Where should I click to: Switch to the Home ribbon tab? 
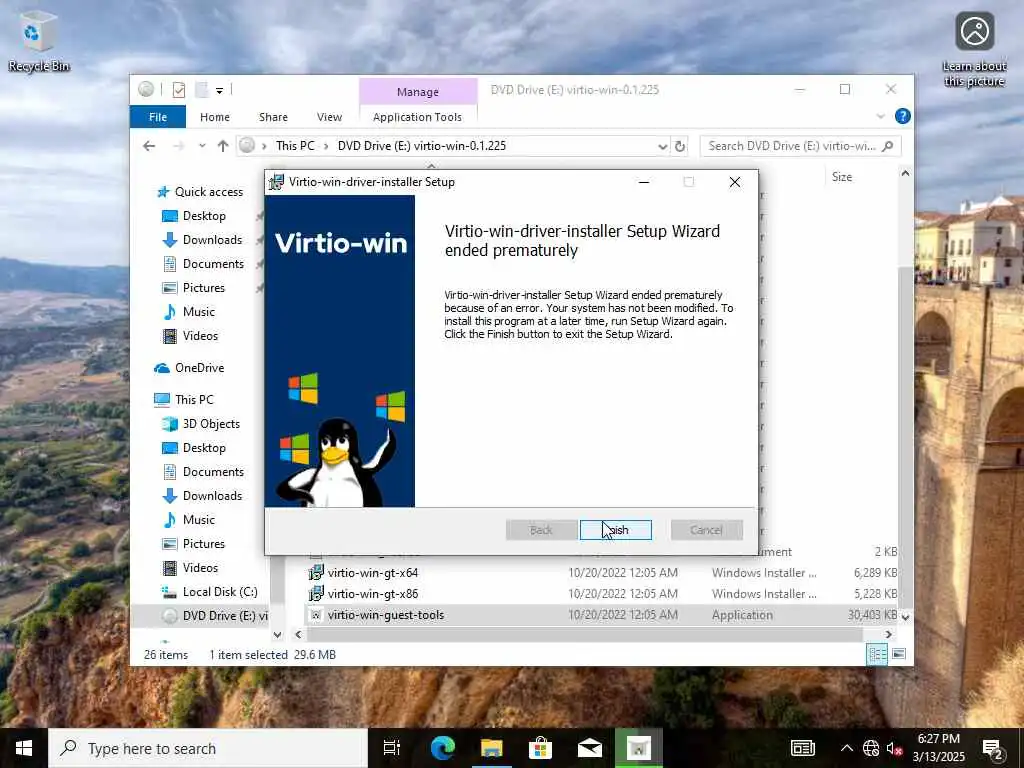point(215,117)
